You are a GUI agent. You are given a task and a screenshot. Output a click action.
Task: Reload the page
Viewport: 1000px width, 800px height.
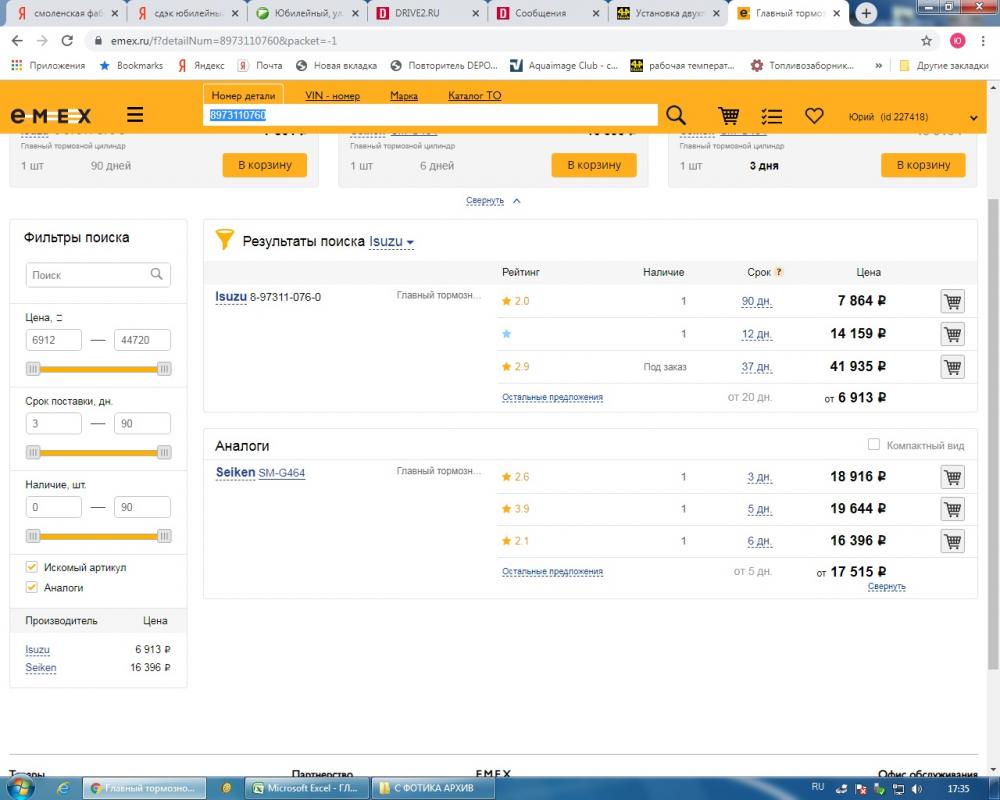point(67,41)
